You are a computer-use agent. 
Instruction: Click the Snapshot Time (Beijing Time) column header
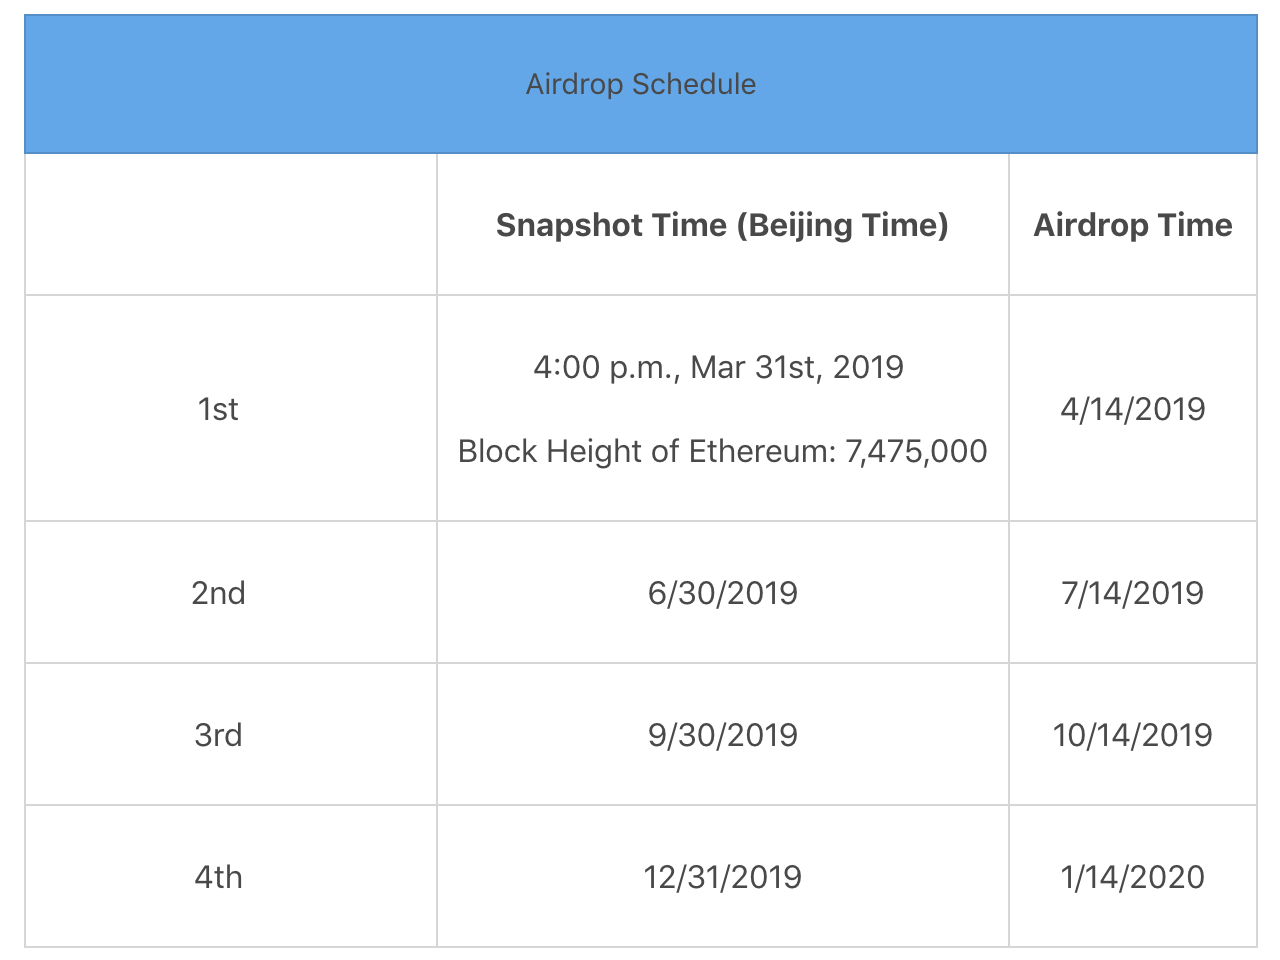point(722,225)
